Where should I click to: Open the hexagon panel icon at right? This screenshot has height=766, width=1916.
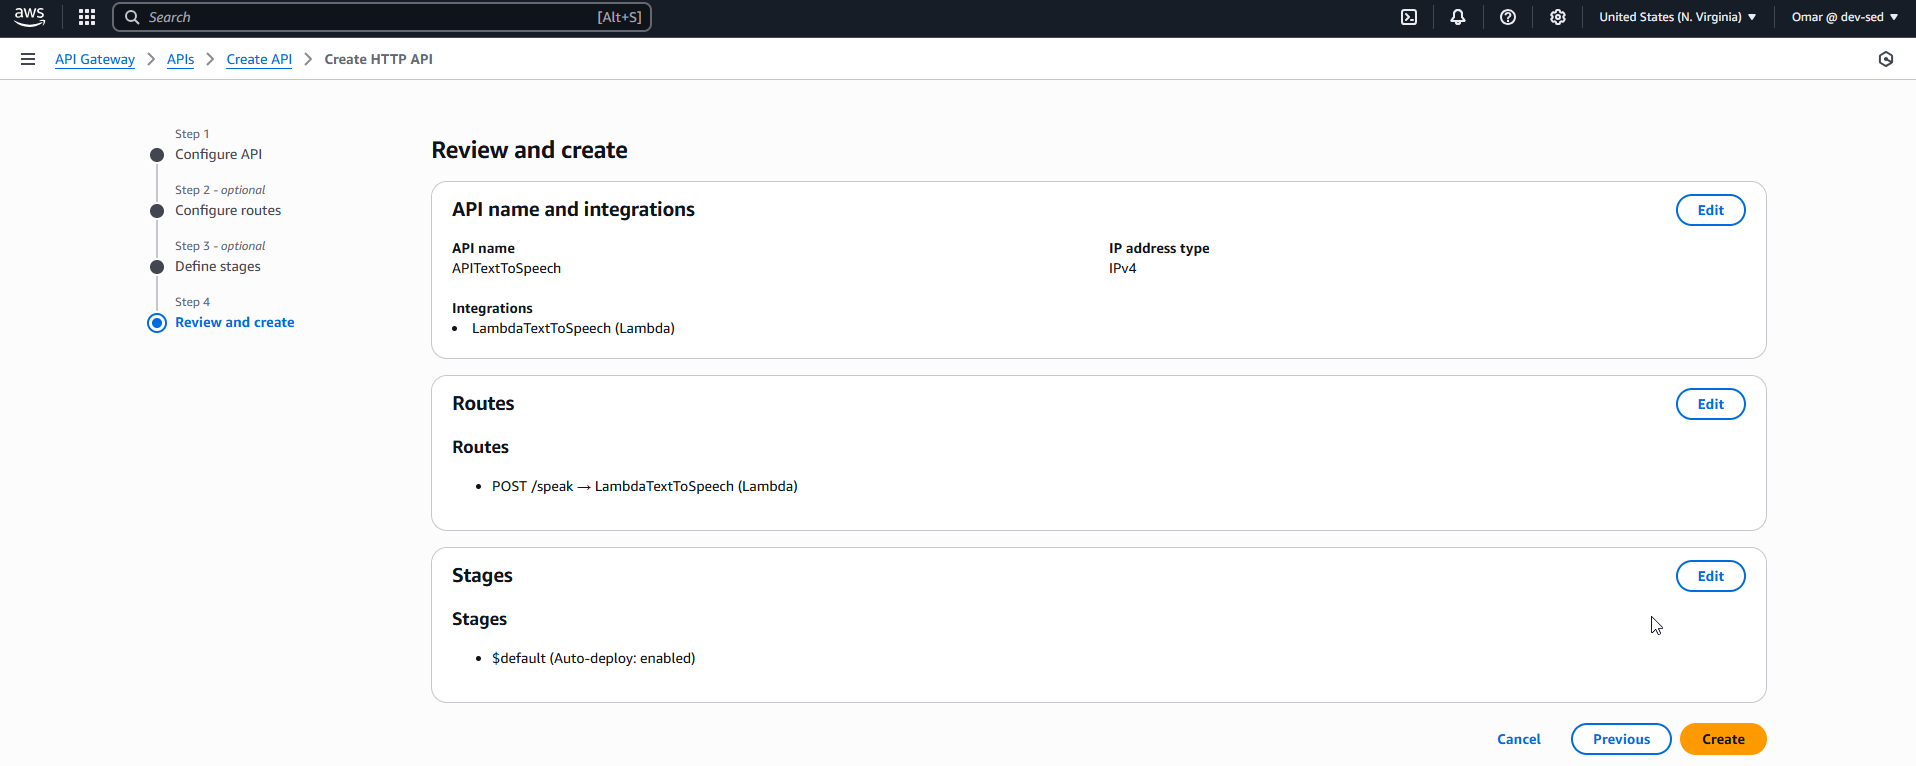1886,59
